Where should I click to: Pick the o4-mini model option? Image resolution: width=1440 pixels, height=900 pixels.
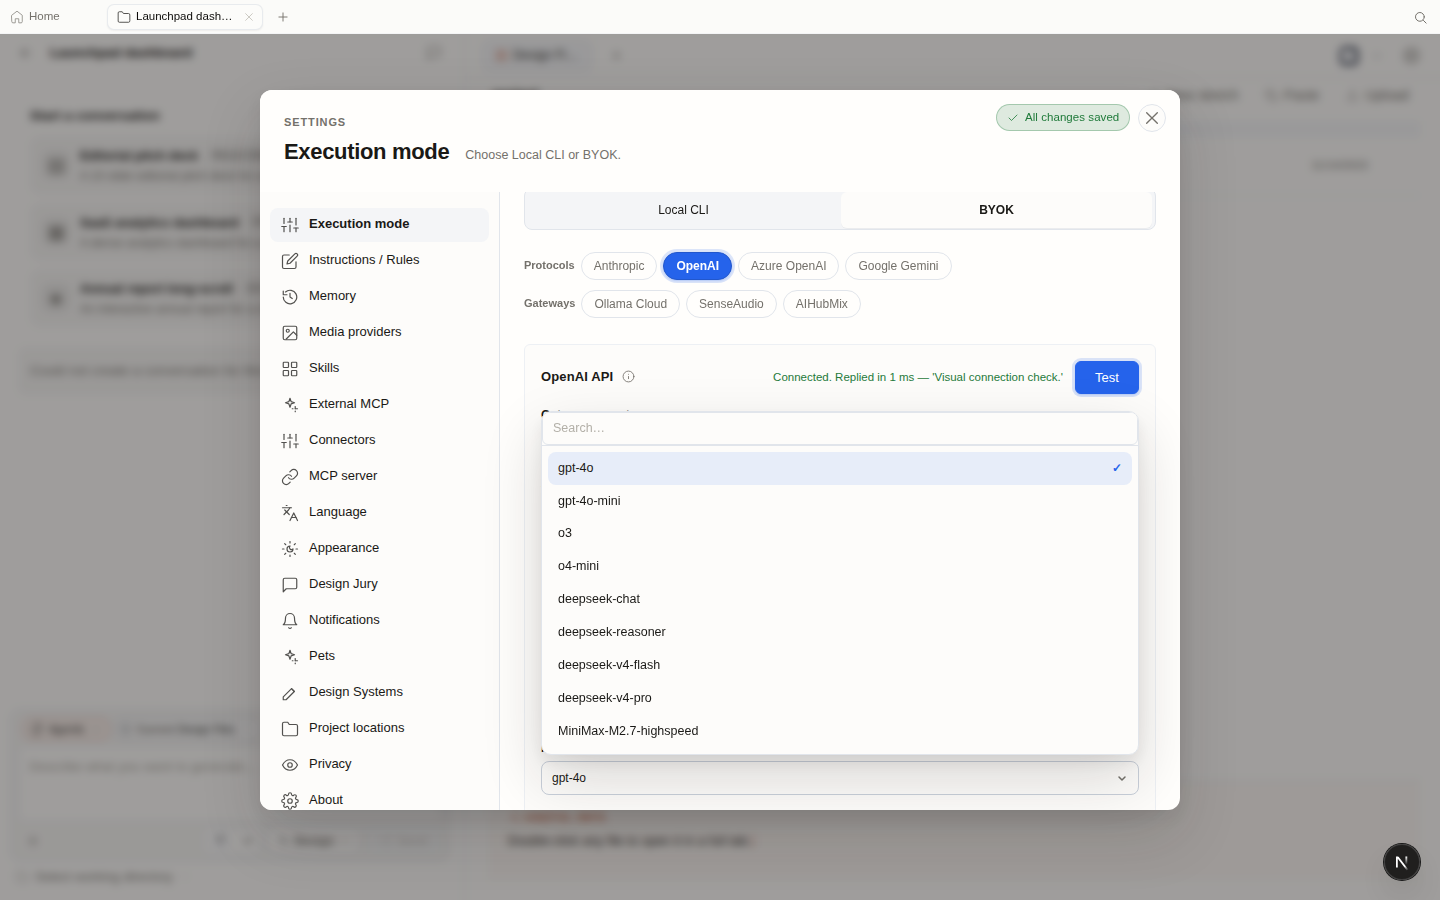pos(840,566)
